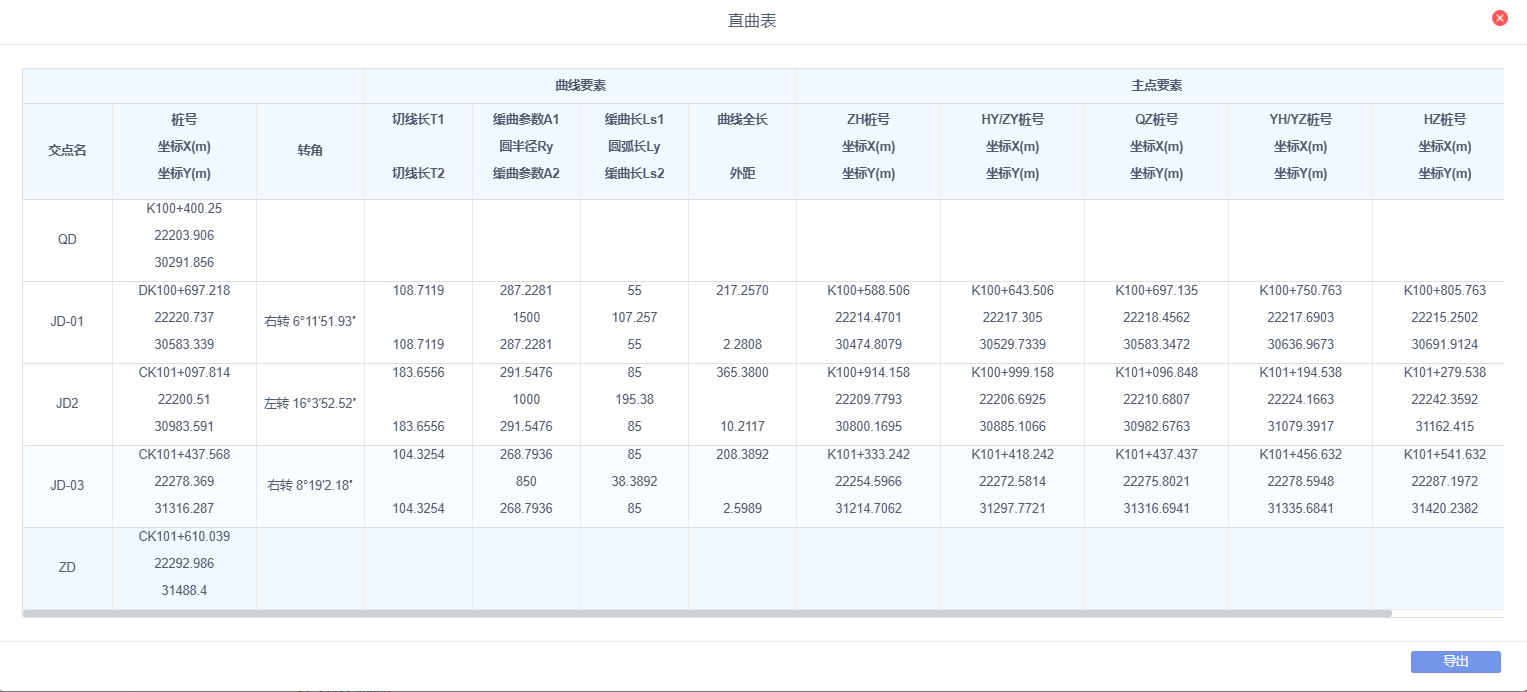
Task: Click the K101+541.632 HZ stake value
Action: (1444, 455)
